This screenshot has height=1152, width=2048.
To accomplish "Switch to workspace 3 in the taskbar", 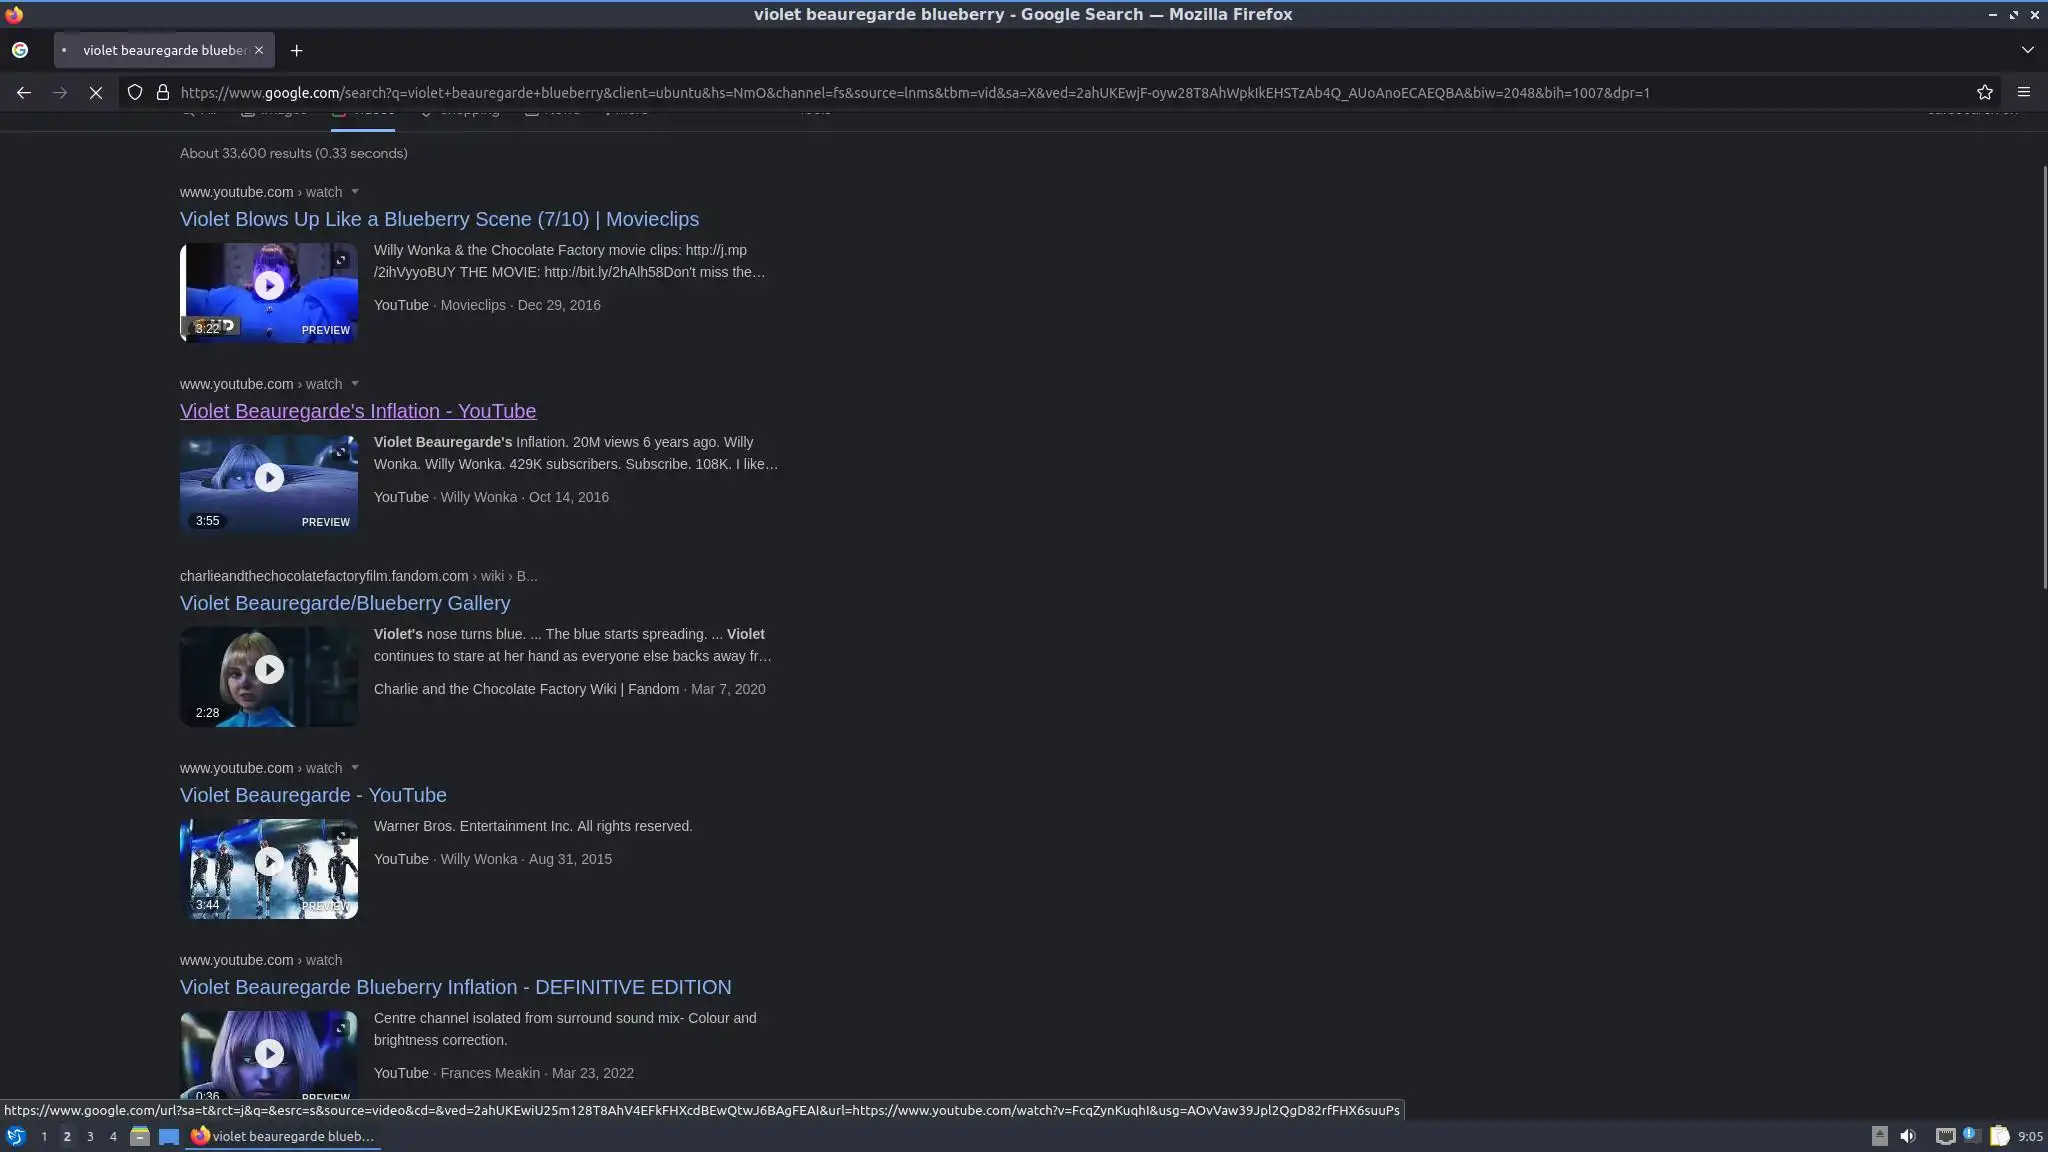I will click(x=90, y=1136).
